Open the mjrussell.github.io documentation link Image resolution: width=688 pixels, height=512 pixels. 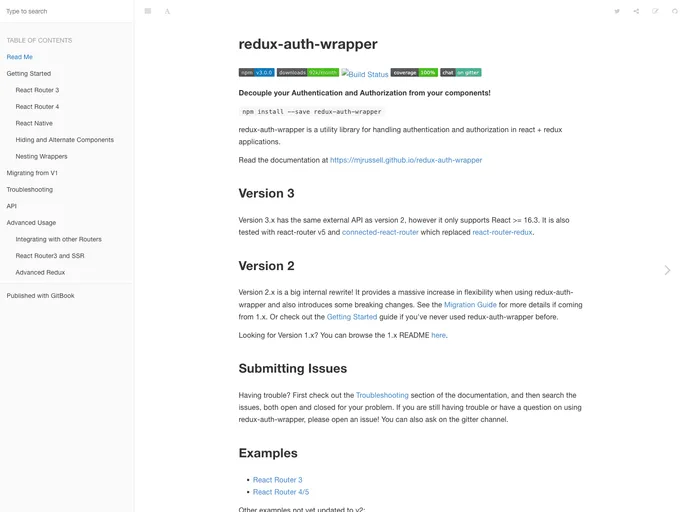coord(406,160)
